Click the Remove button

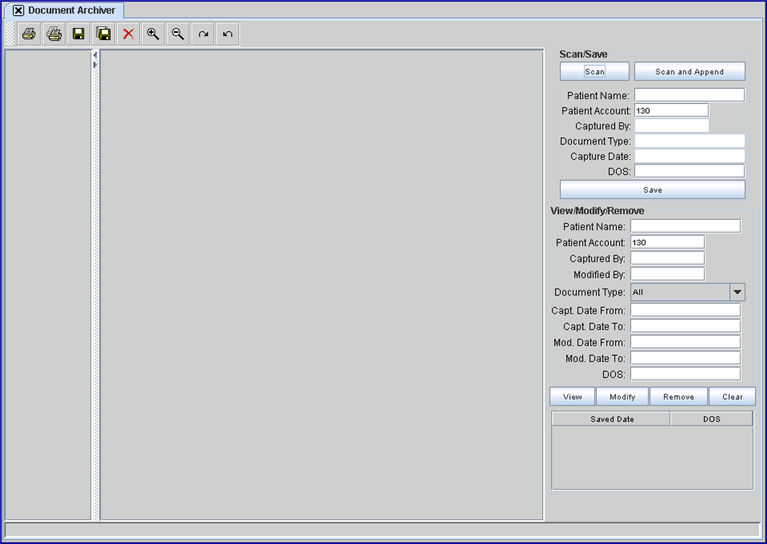(x=678, y=397)
